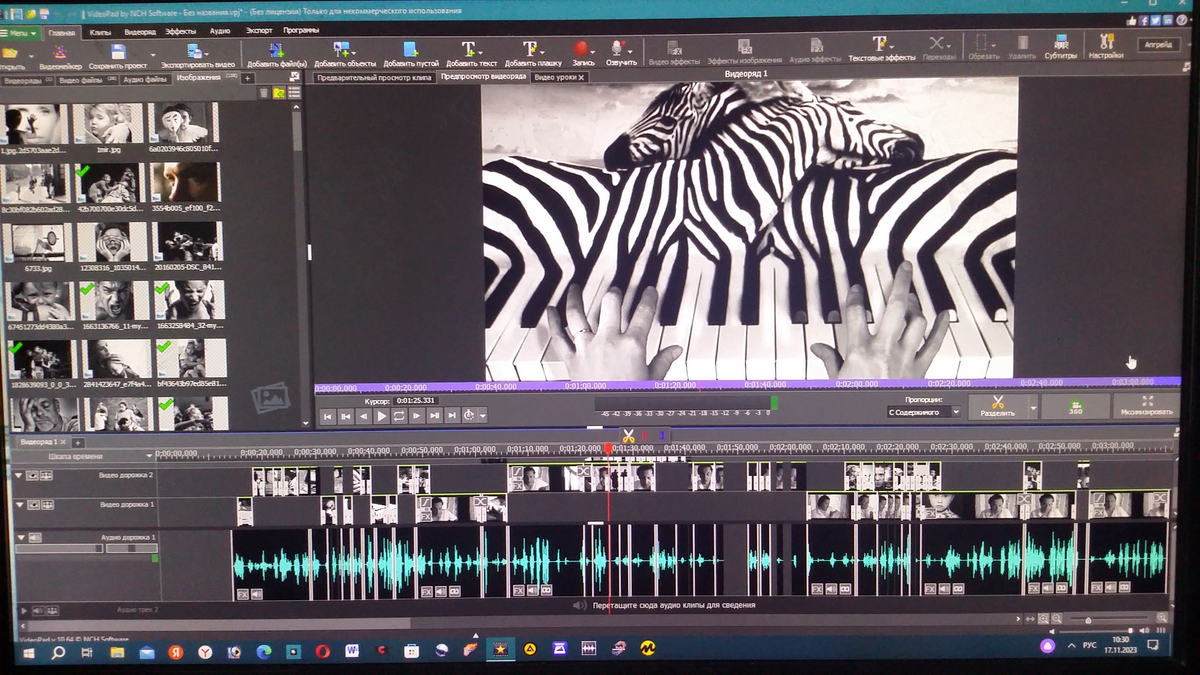Open Subtitles (Субтитры) tool
The image size is (1200, 675).
pyautogui.click(x=1061, y=41)
